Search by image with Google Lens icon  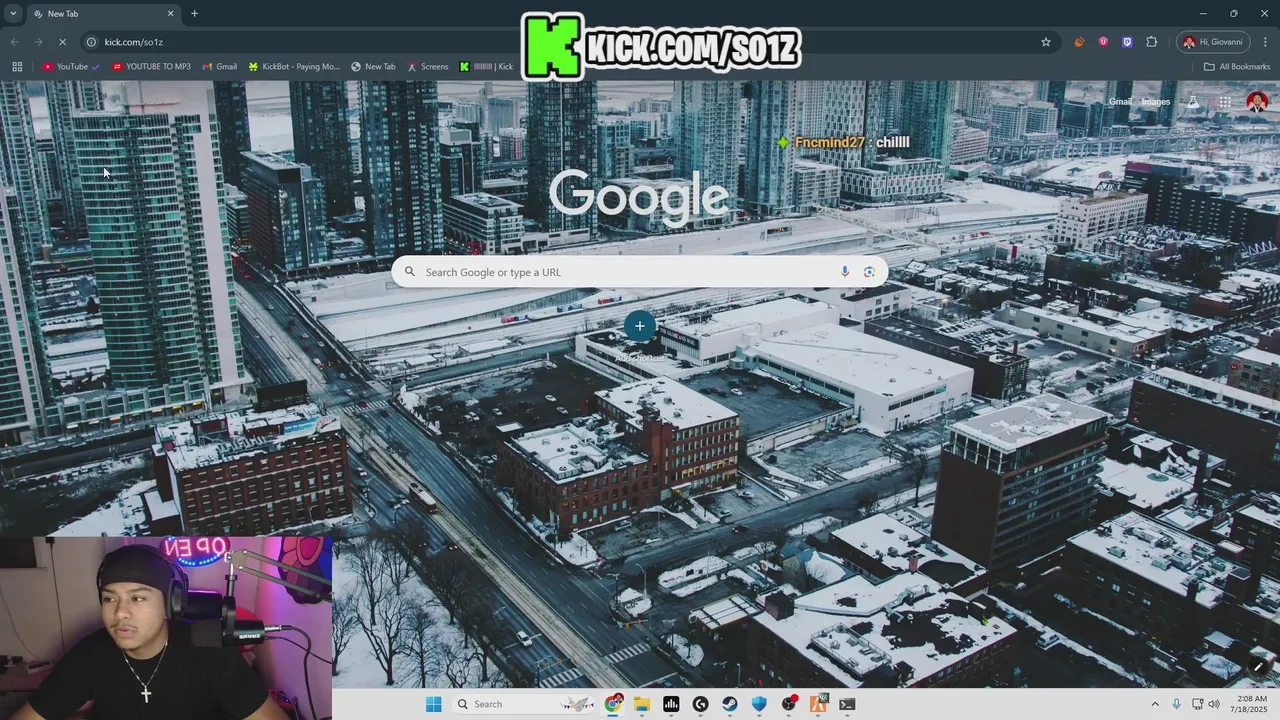[869, 272]
